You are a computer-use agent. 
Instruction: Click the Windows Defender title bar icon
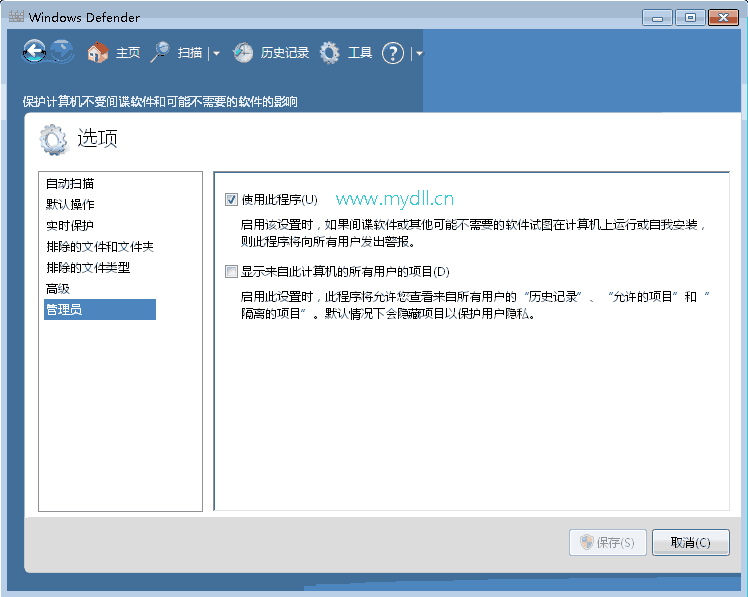click(x=16, y=17)
